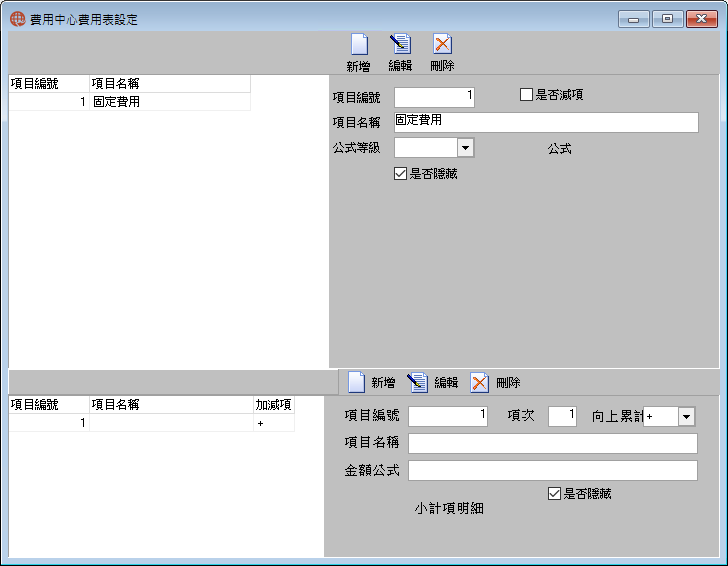Click the upper list 項目名稱 column header
The image size is (728, 566).
[x=170, y=84]
